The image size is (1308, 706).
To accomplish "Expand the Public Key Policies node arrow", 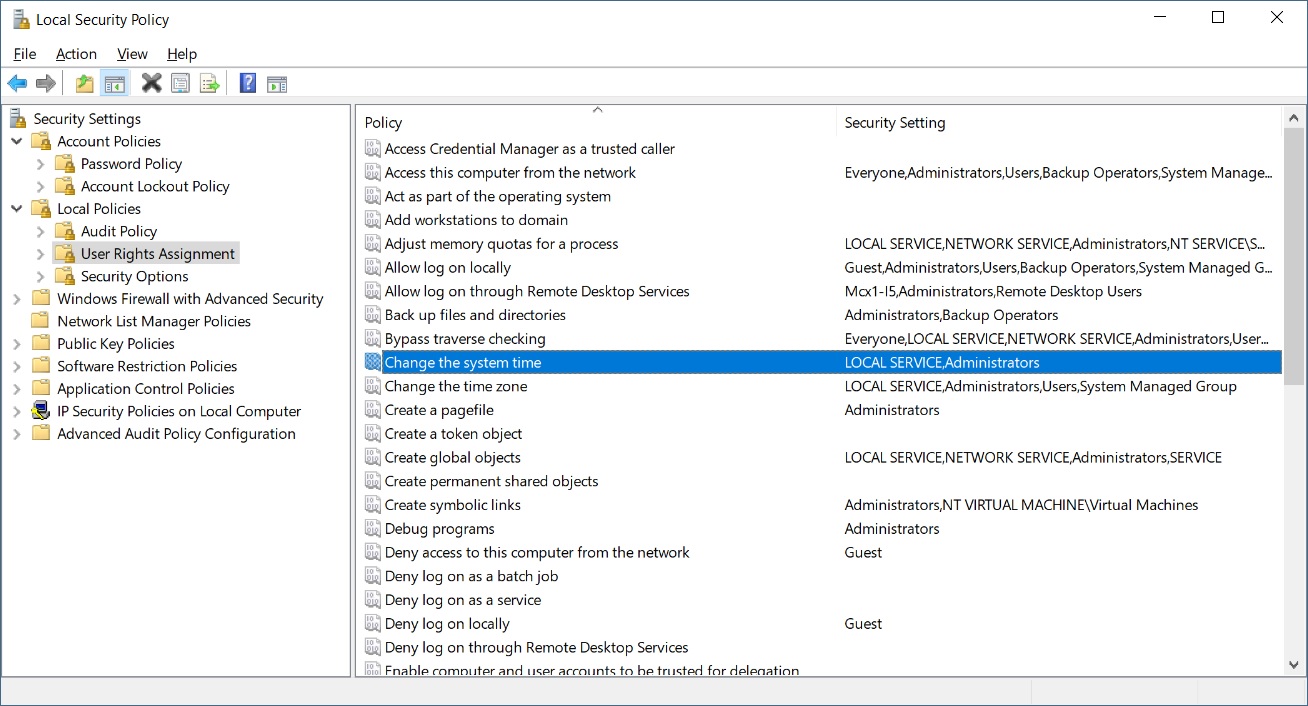I will pos(17,344).
